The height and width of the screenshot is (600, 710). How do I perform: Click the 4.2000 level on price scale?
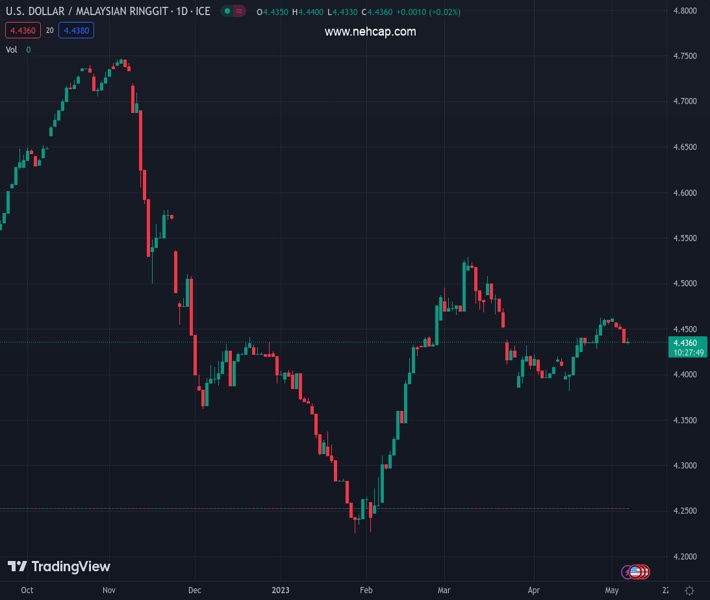pyautogui.click(x=686, y=556)
